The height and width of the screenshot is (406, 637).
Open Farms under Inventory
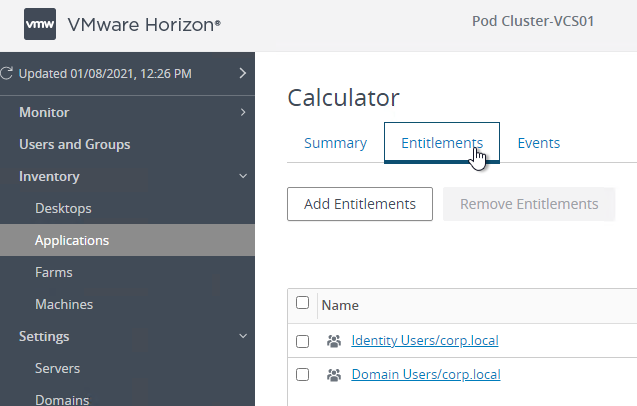54,272
